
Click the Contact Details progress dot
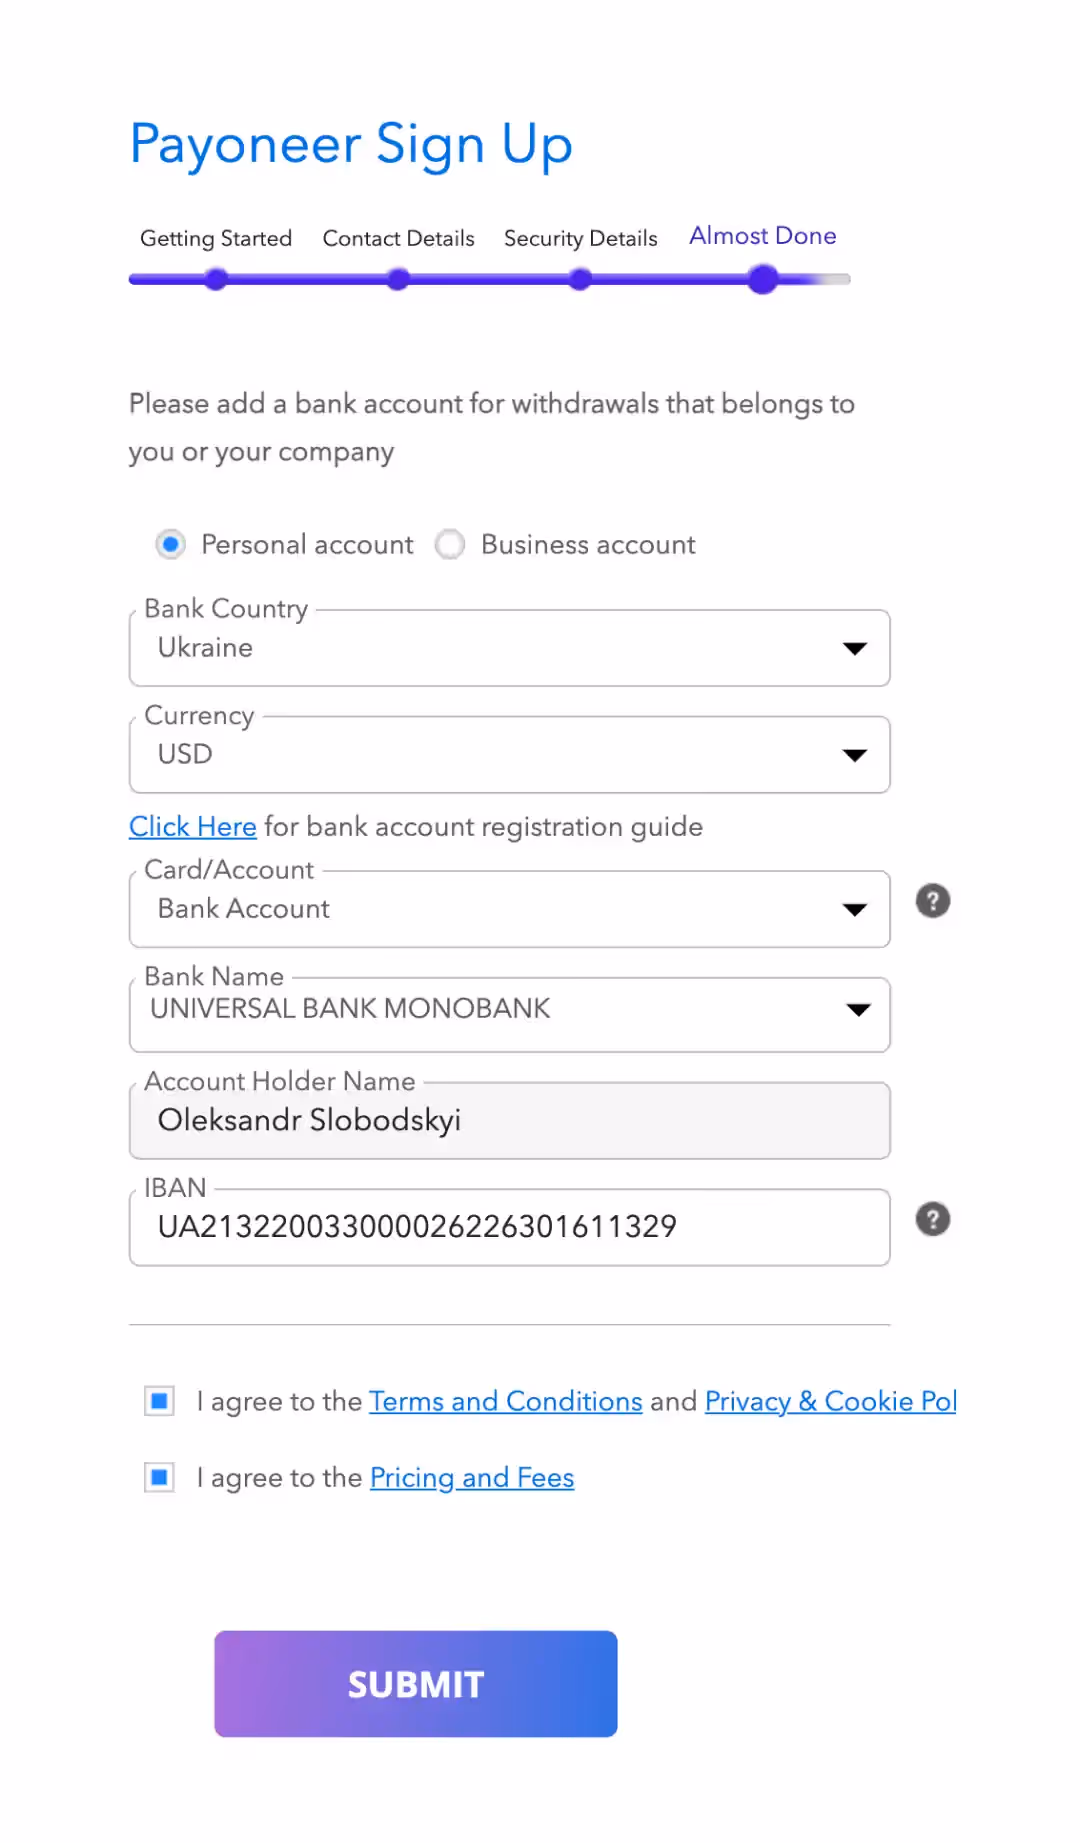pos(397,280)
